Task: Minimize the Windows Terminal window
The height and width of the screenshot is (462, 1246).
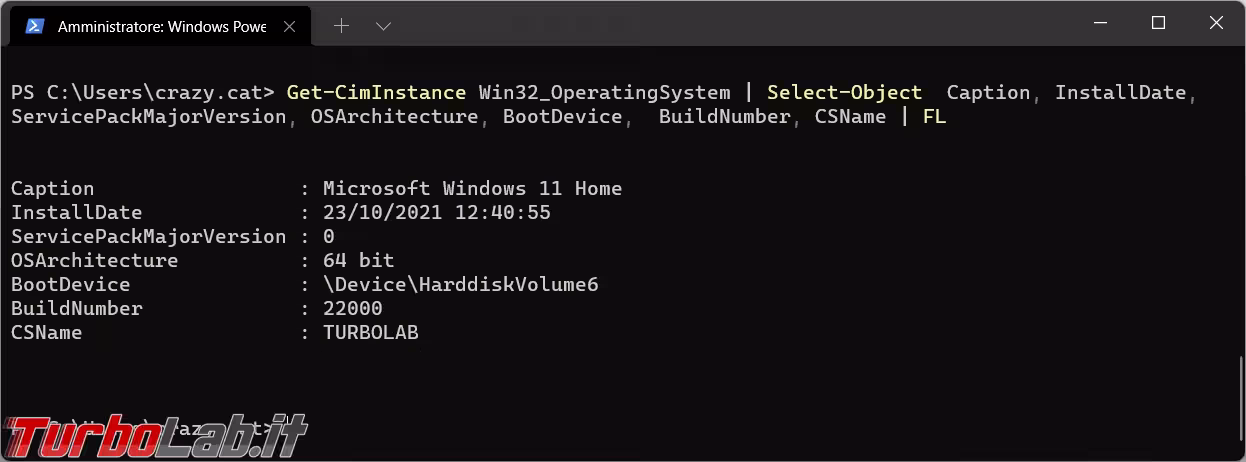Action: coord(1102,24)
